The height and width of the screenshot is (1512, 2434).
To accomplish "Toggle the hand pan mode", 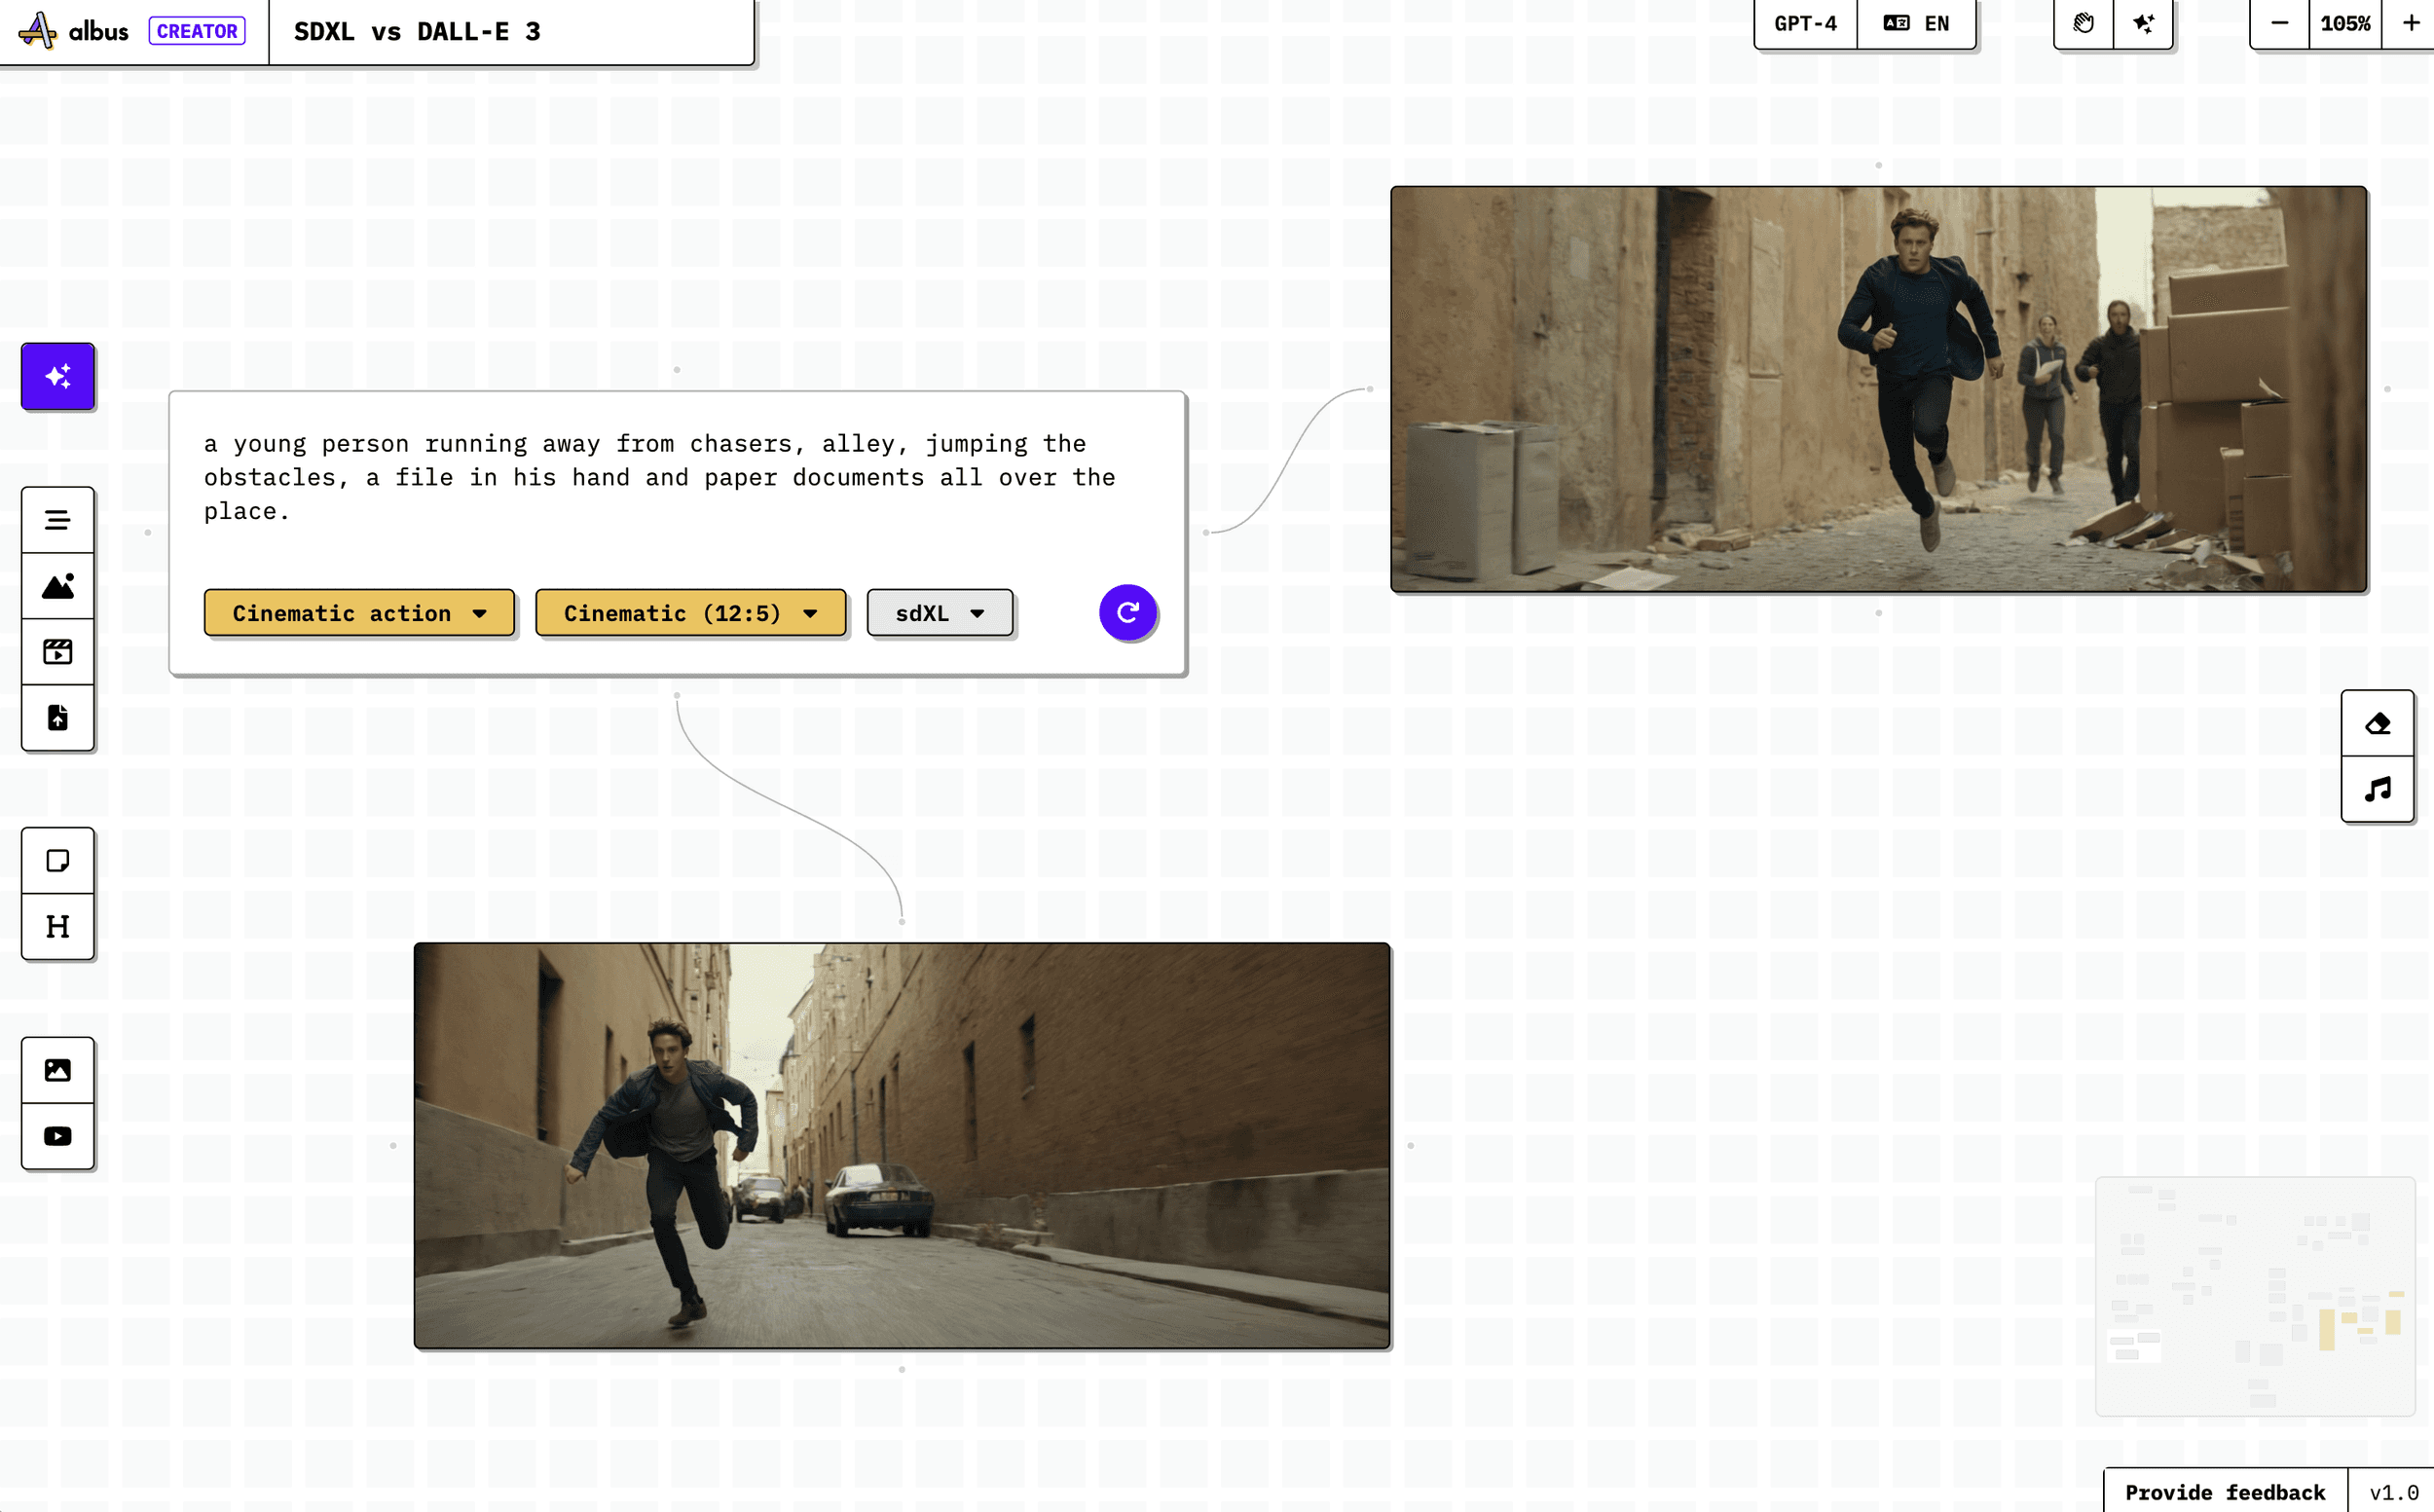I will coord(2083,23).
